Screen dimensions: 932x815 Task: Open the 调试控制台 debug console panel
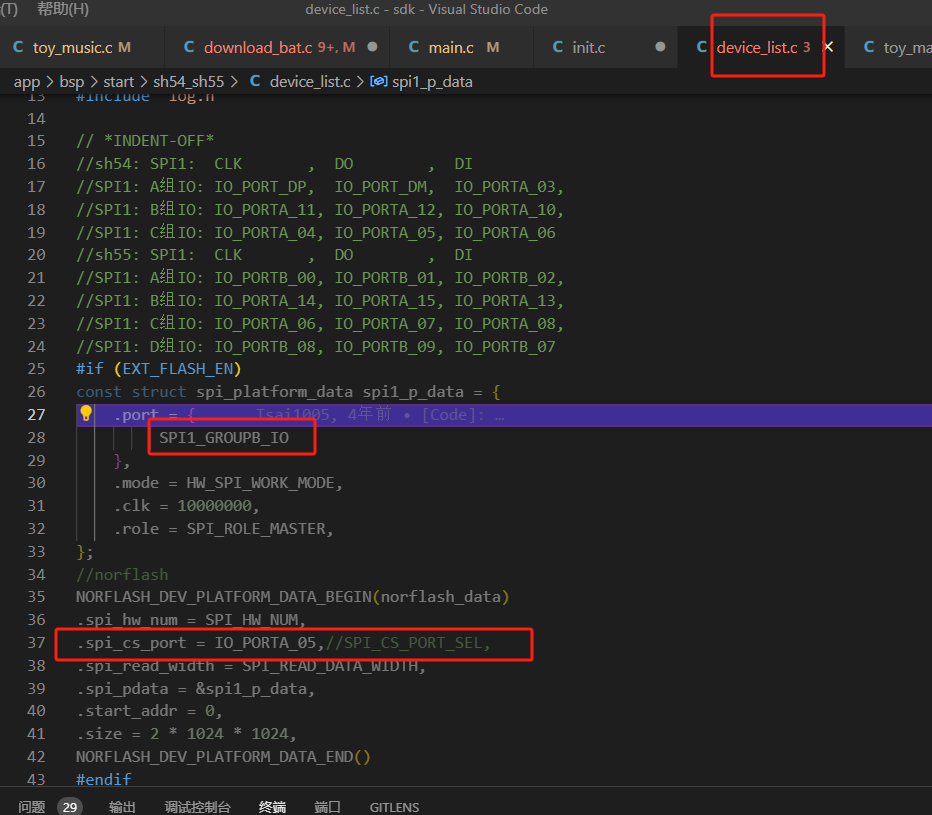pyautogui.click(x=197, y=807)
